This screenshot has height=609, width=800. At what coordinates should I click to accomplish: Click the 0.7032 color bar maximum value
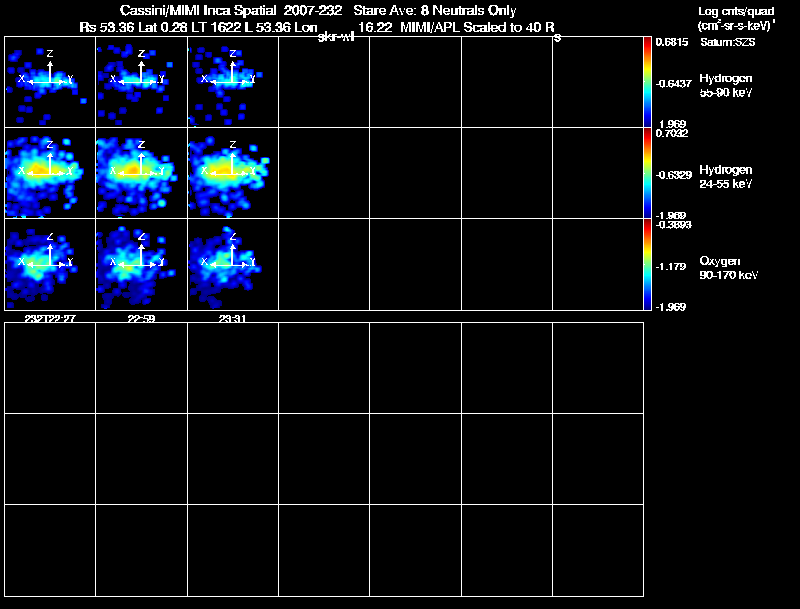[x=672, y=133]
